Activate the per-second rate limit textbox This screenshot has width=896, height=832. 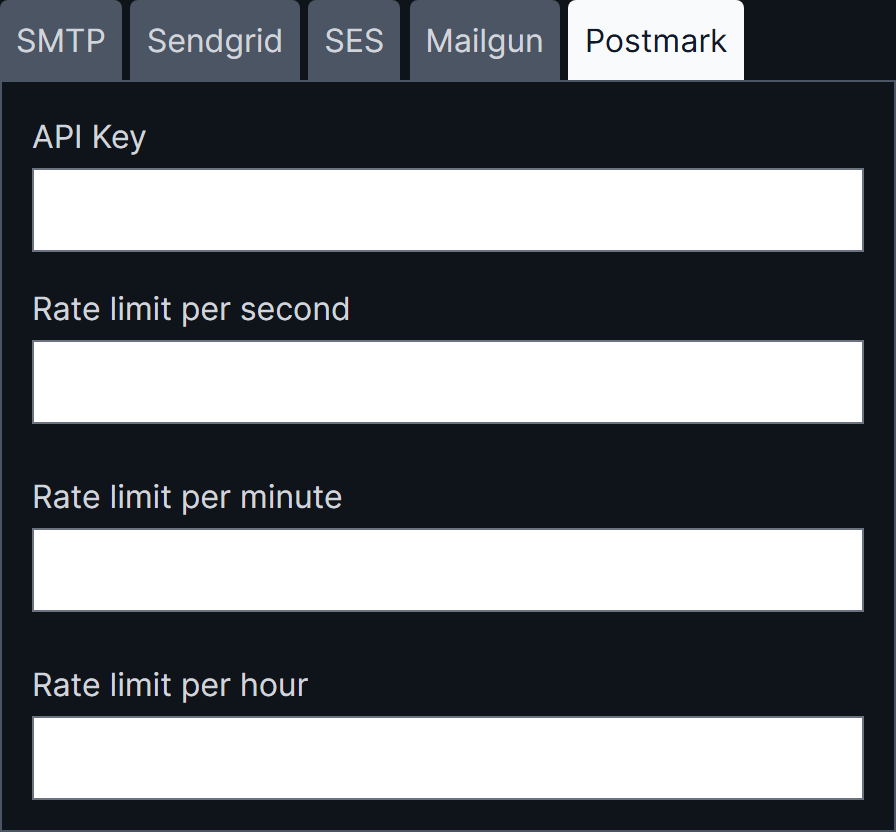tap(448, 382)
